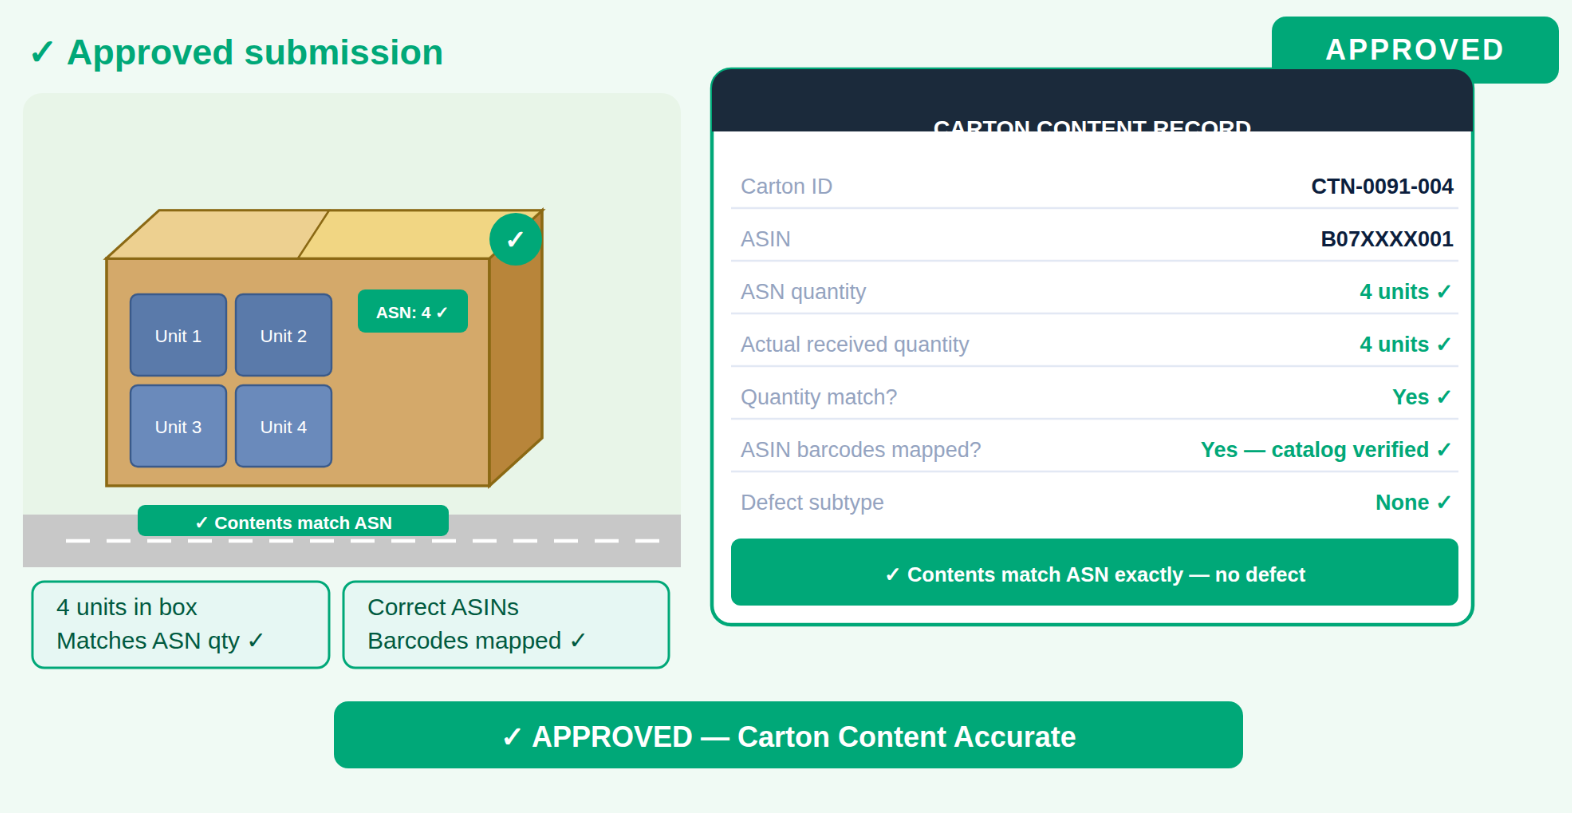1572x813 pixels.
Task: Click the Quantity match Yes value
Action: point(1421,397)
